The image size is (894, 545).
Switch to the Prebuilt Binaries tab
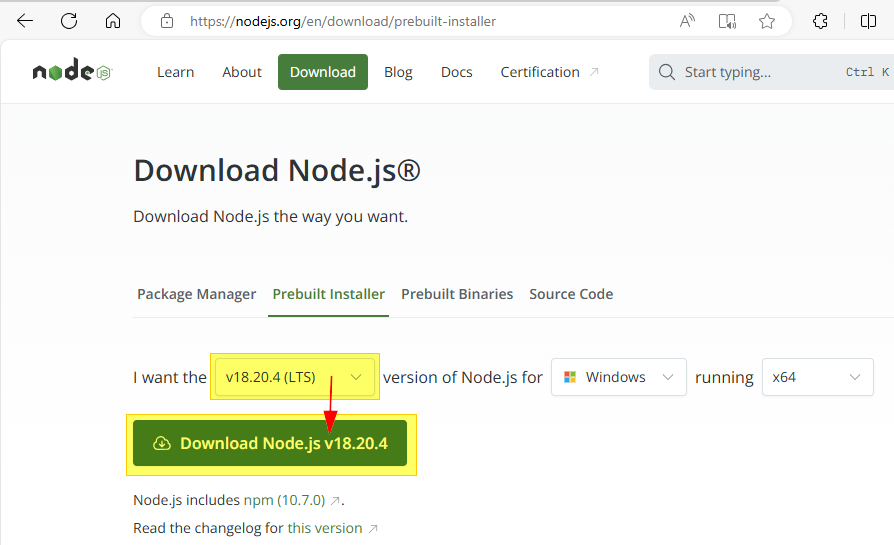[x=457, y=294]
